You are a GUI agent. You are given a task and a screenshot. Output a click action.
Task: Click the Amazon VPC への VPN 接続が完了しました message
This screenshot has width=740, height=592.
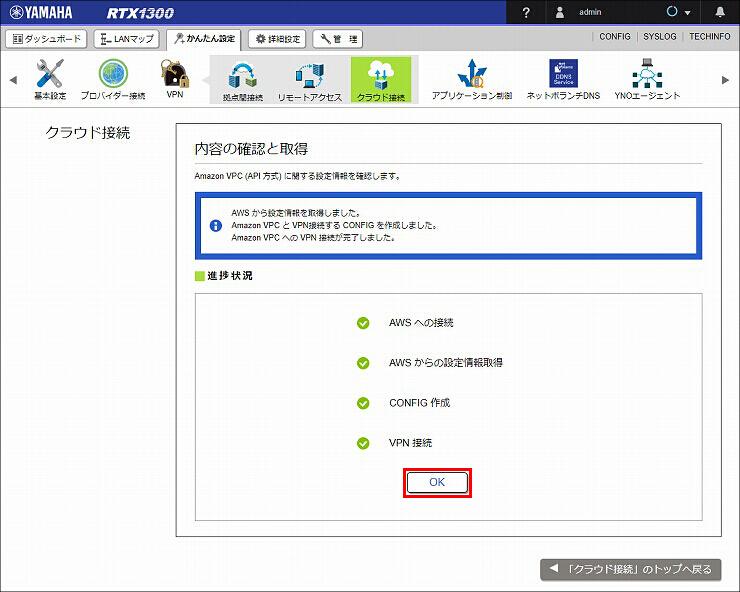[313, 237]
